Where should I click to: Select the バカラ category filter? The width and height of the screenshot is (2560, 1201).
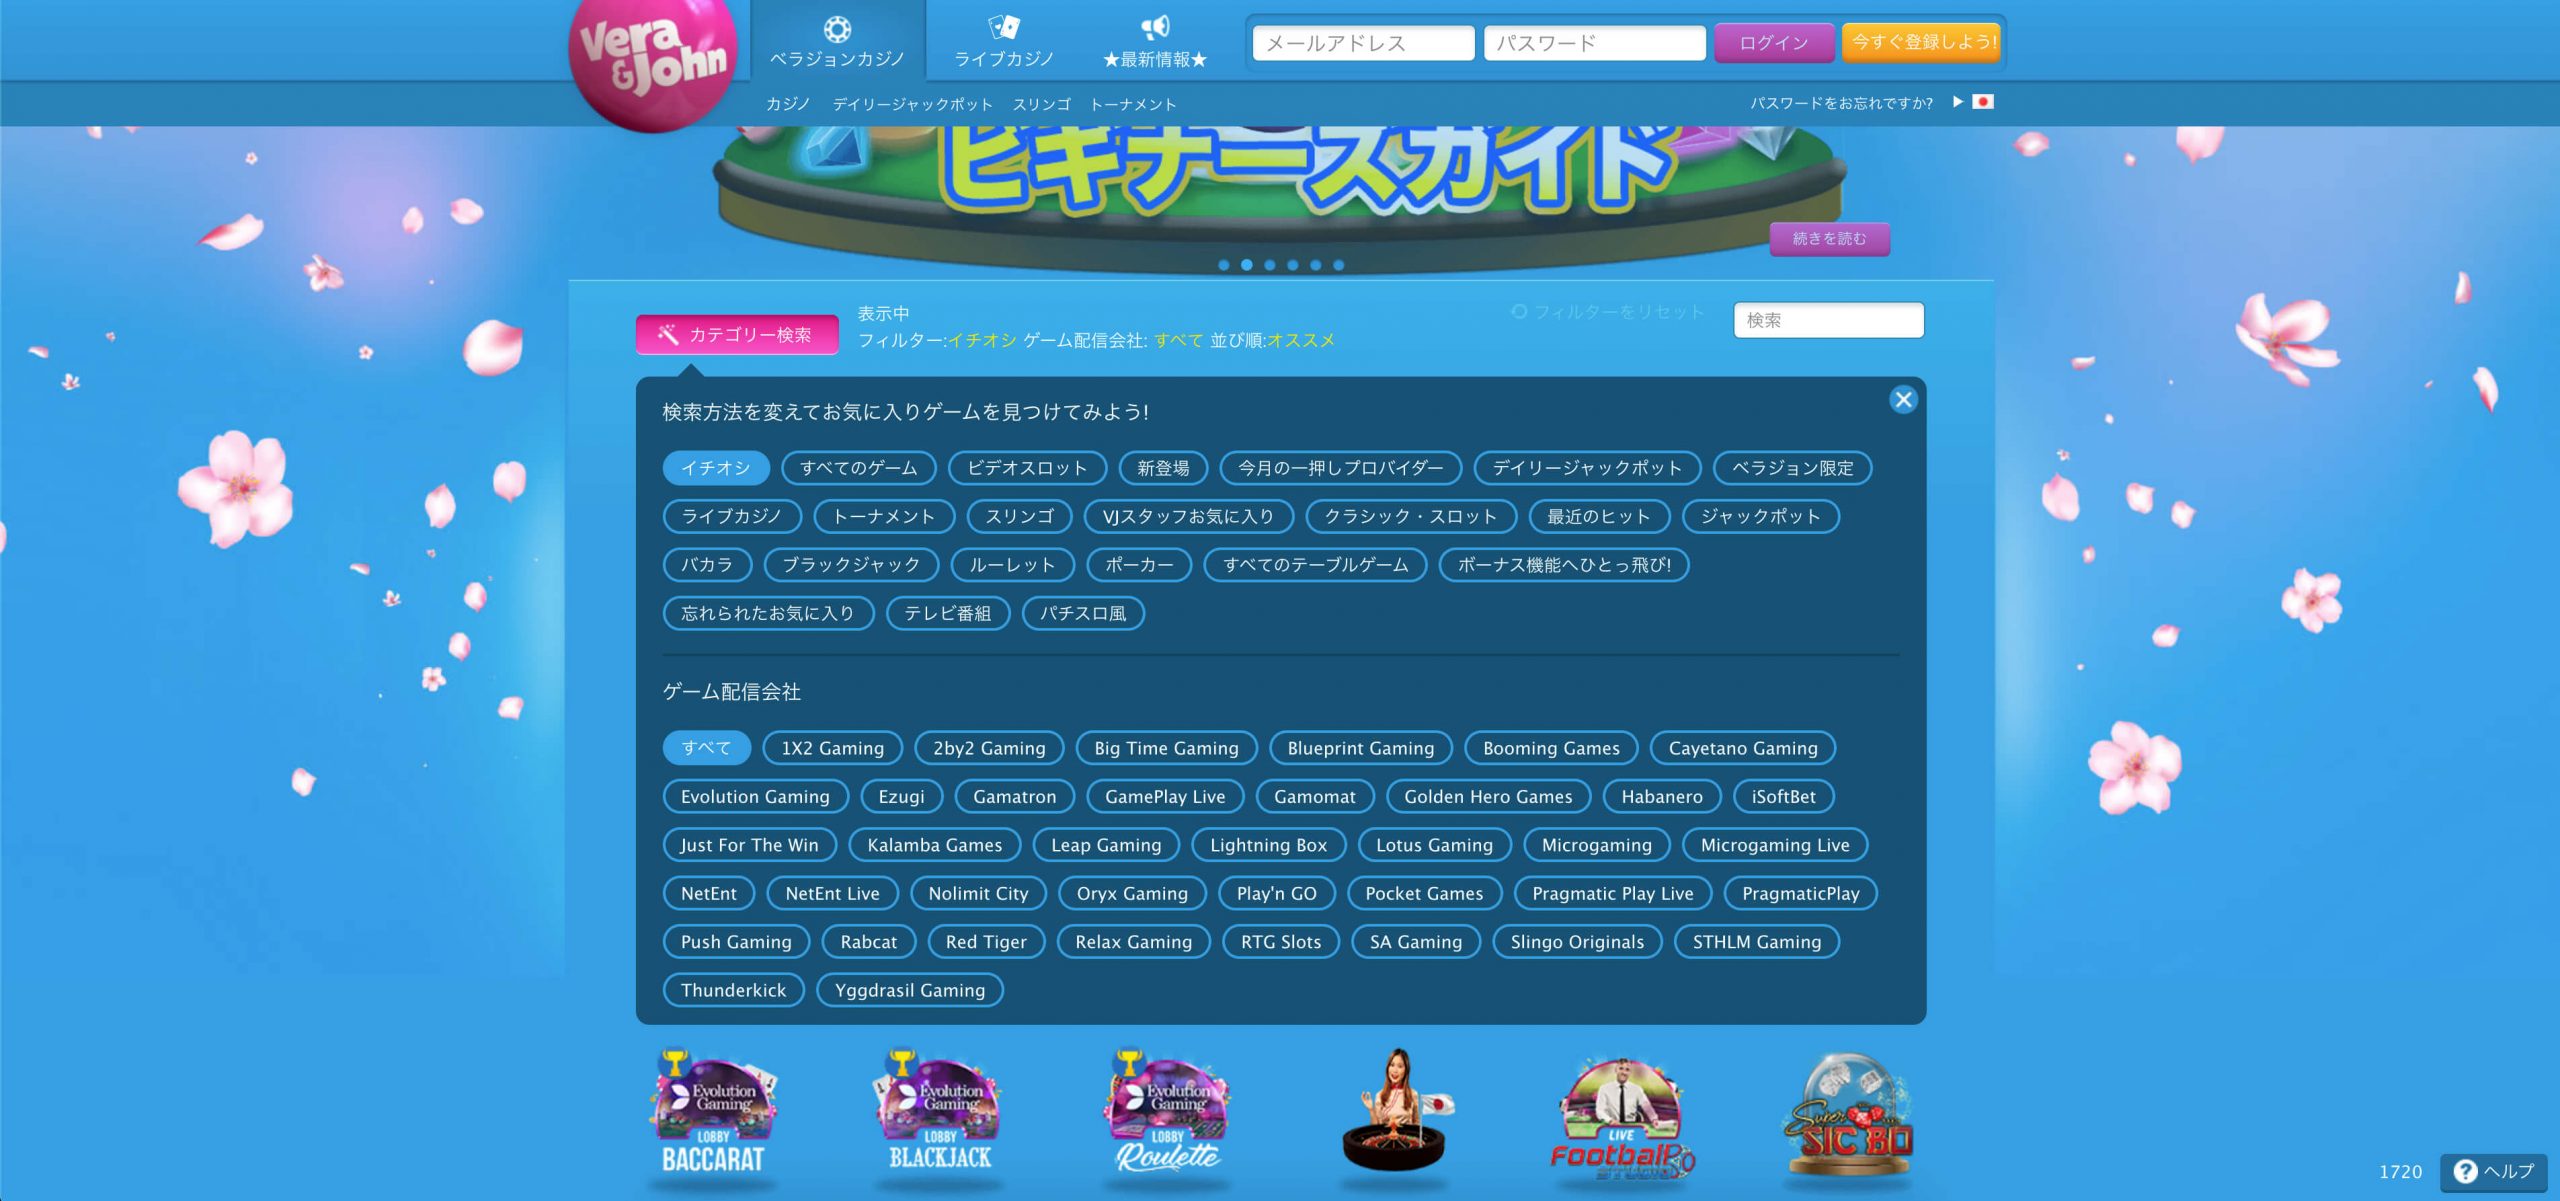pyautogui.click(x=707, y=565)
